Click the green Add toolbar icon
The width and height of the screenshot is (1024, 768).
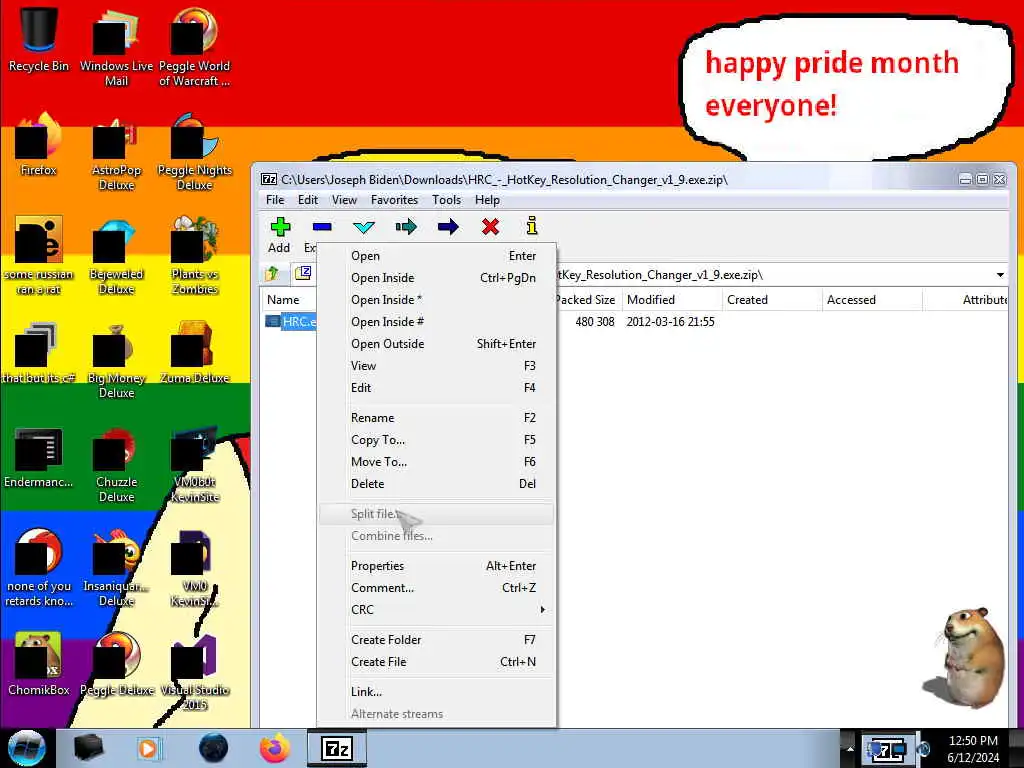pos(280,227)
